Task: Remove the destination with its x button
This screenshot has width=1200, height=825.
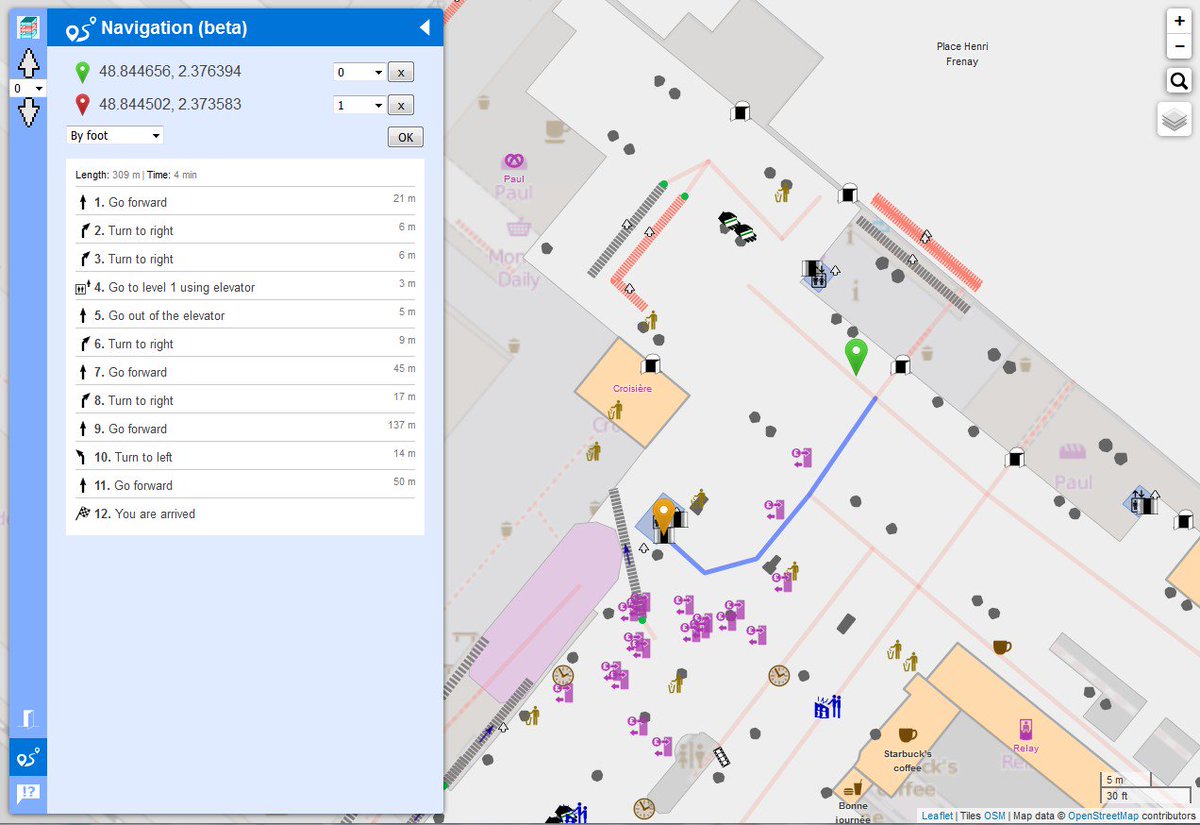Action: tap(401, 105)
